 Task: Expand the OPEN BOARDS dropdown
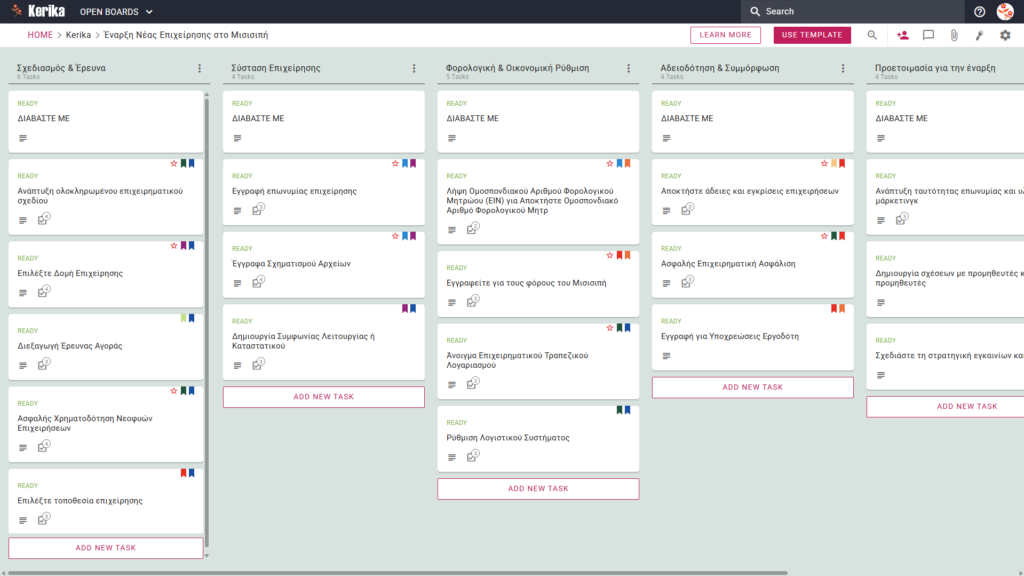(116, 12)
